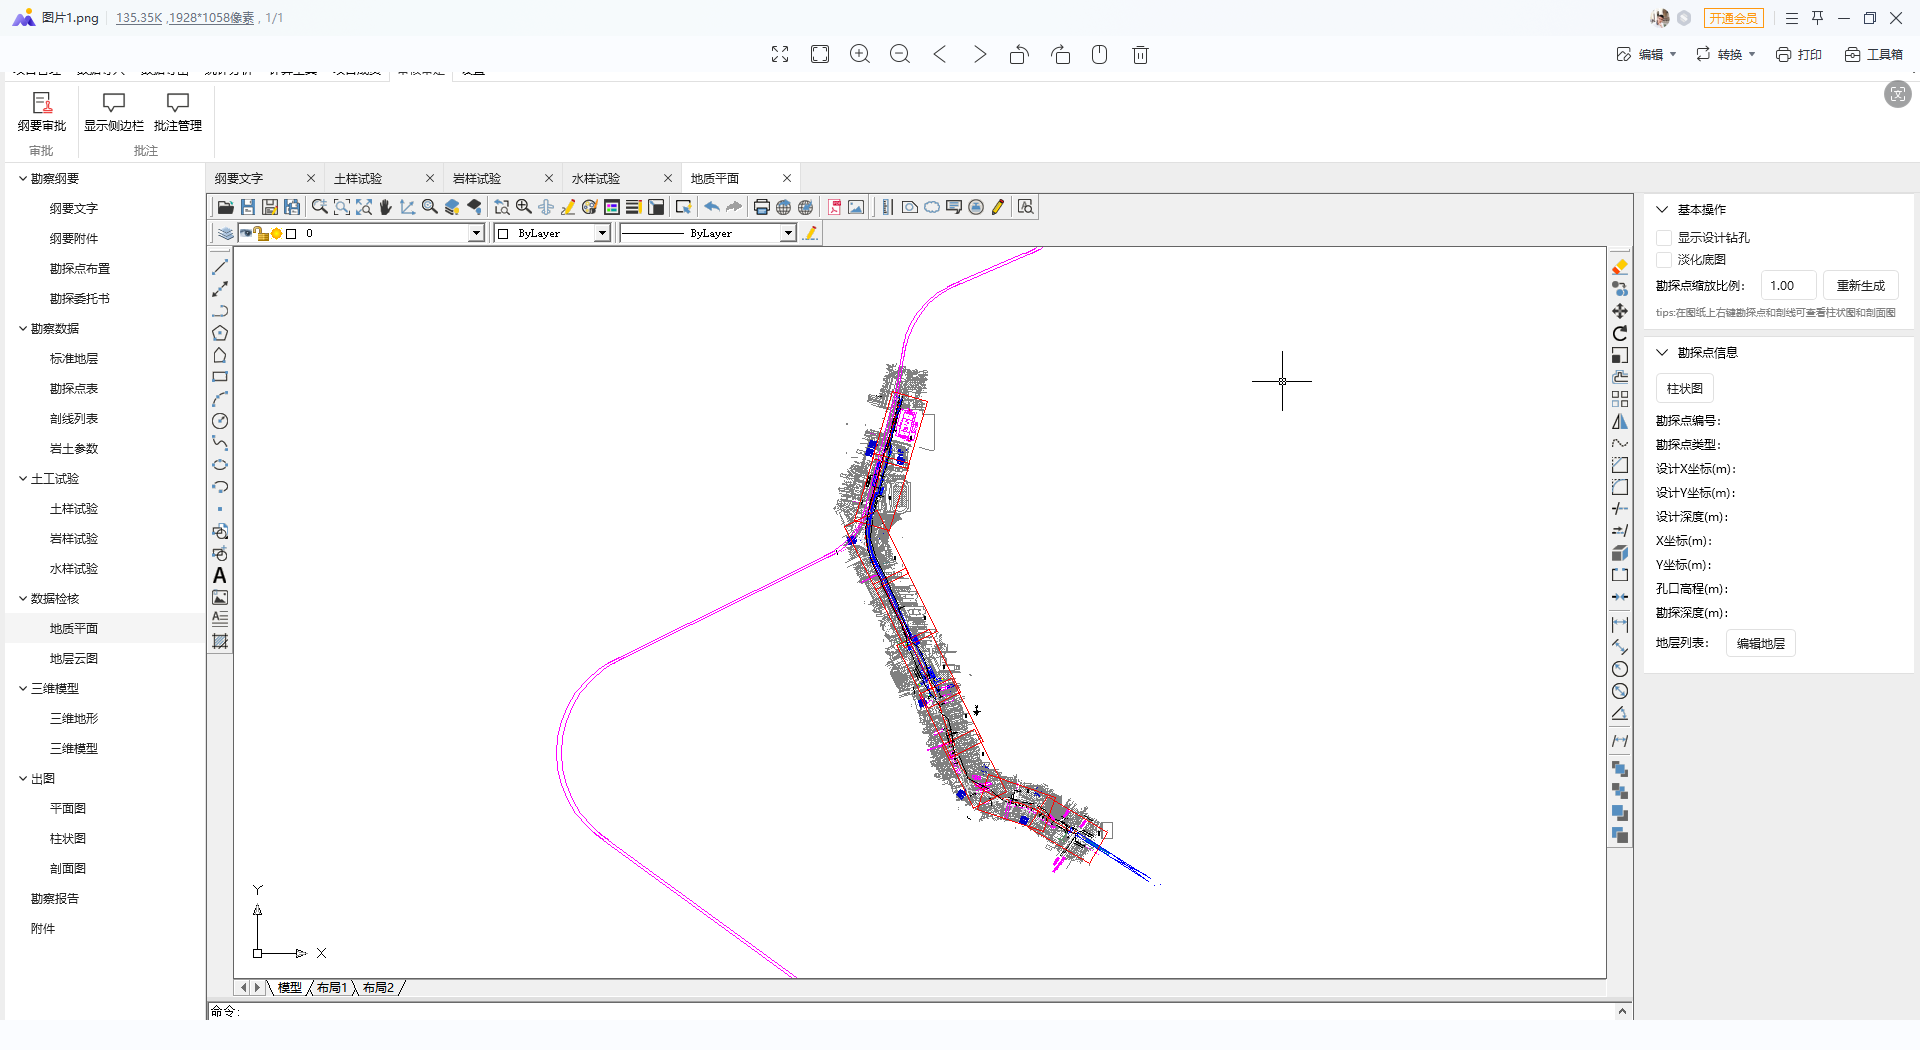1920x1050 pixels.
Task: Click the print drawing icon
Action: pos(762,207)
